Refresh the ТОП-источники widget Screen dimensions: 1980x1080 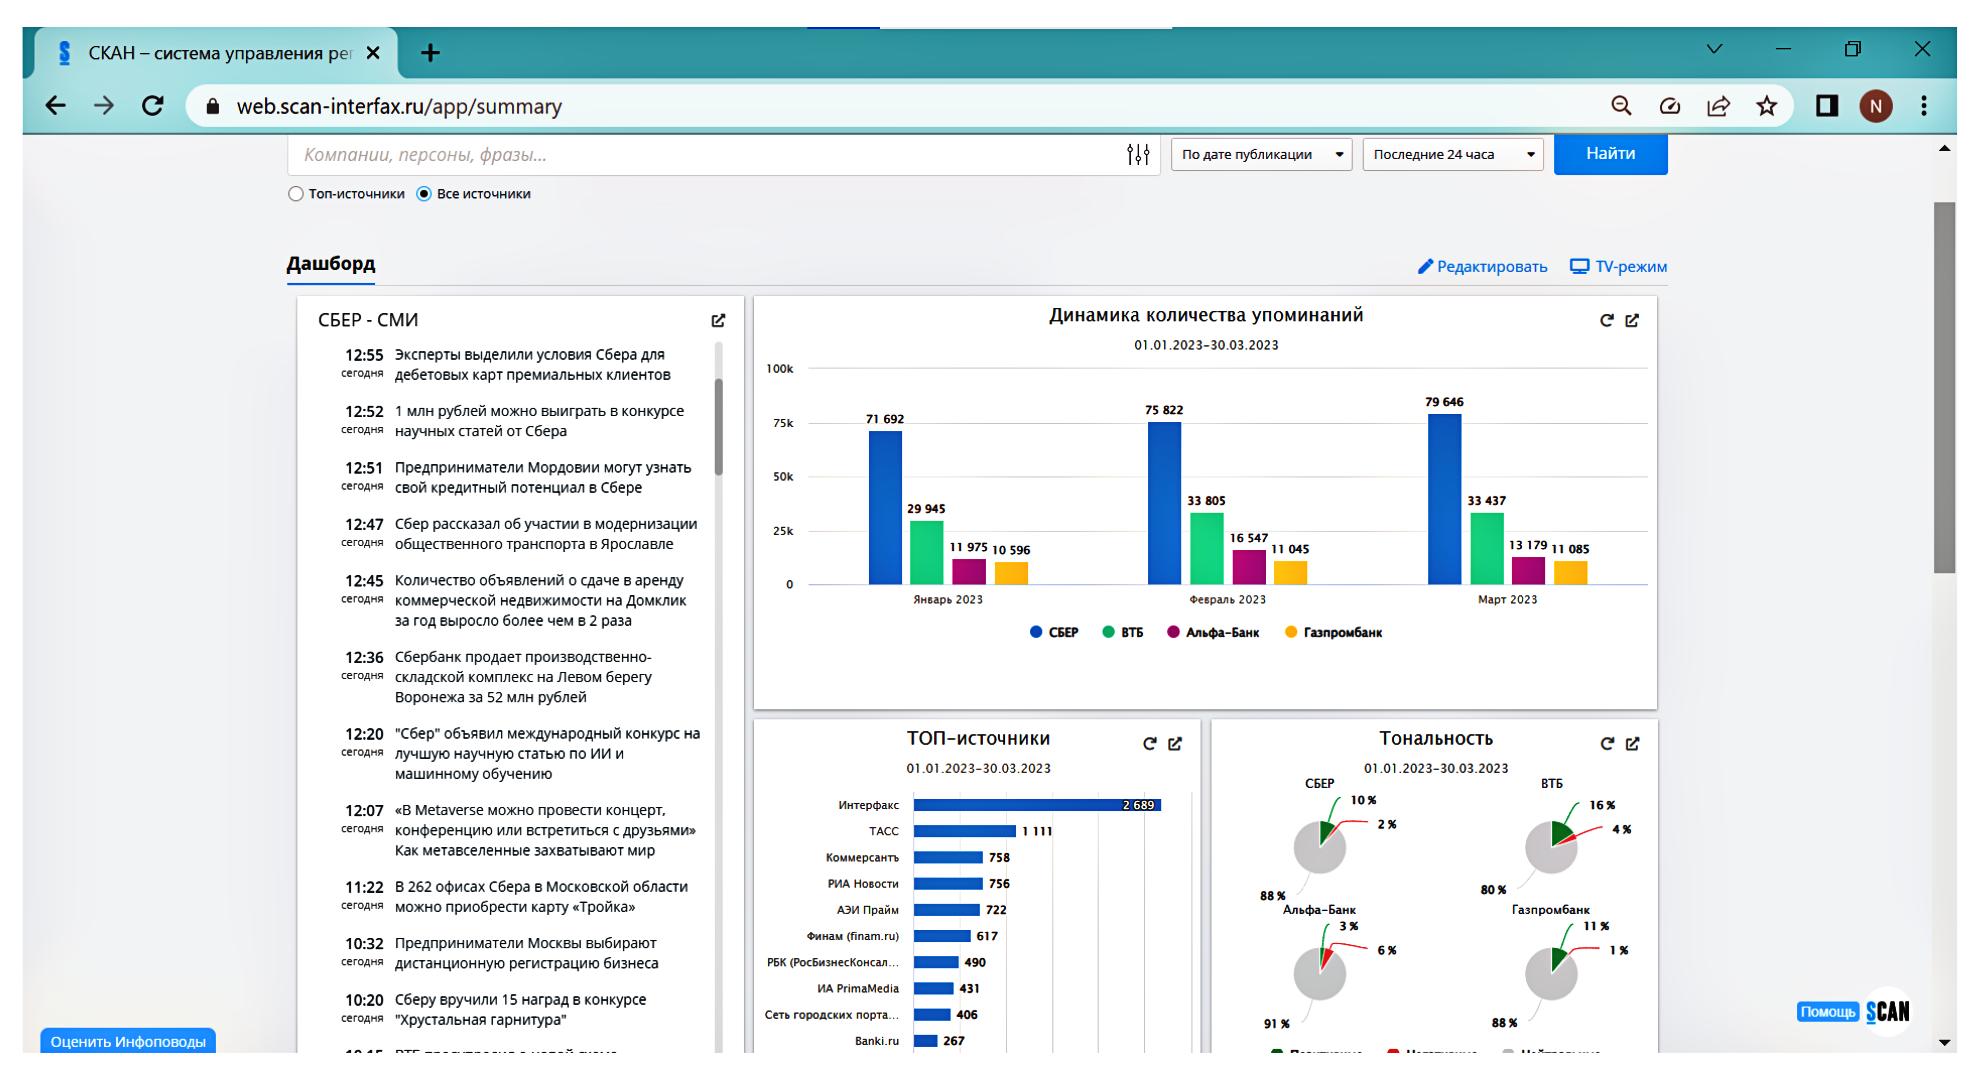click(1149, 743)
